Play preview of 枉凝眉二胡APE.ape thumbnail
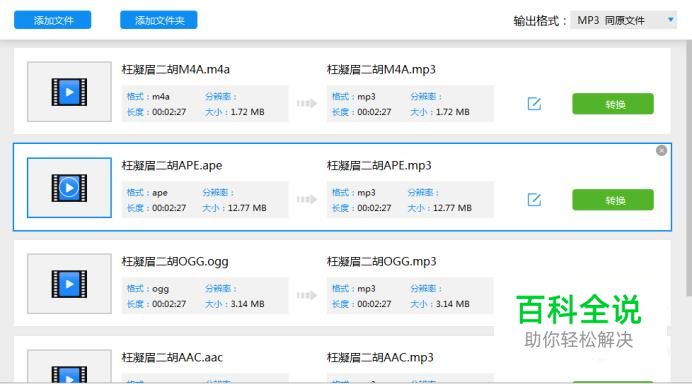This screenshot has width=692, height=384. tap(69, 188)
